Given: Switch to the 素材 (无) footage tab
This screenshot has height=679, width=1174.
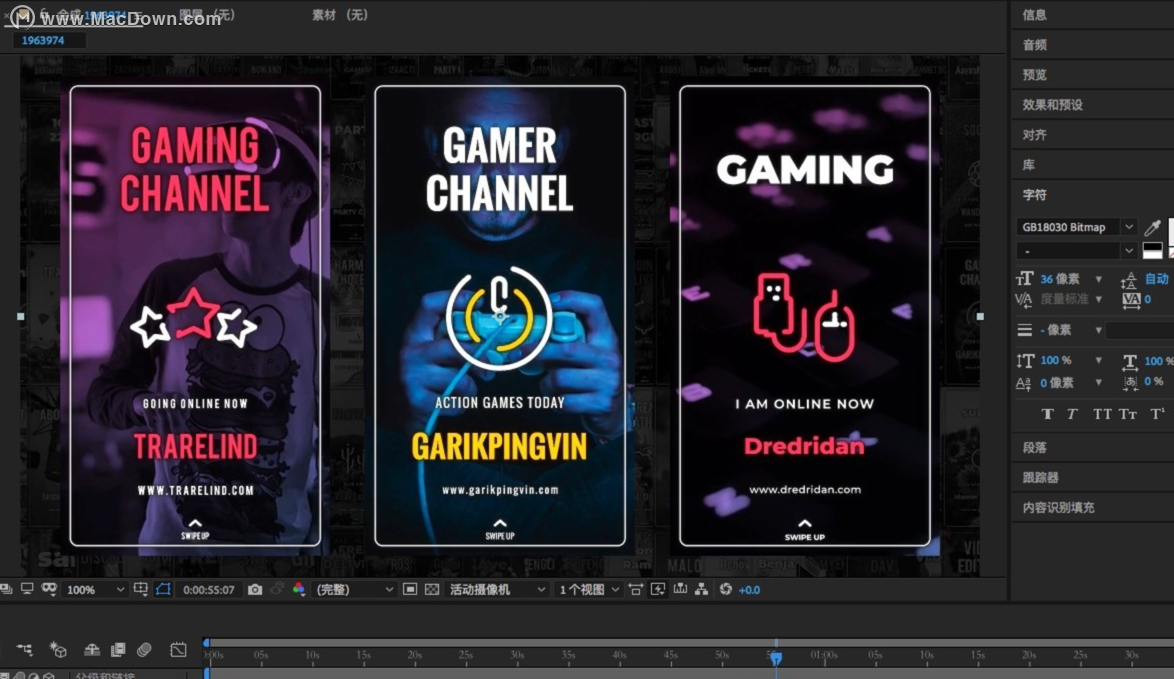Looking at the screenshot, I should 340,15.
